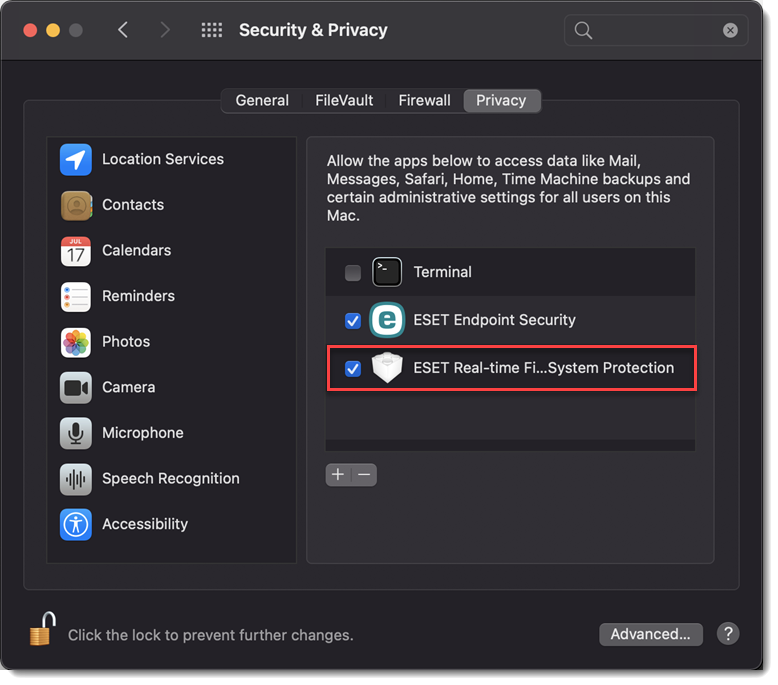
Task: Select the Contacts book icon
Action: click(76, 205)
